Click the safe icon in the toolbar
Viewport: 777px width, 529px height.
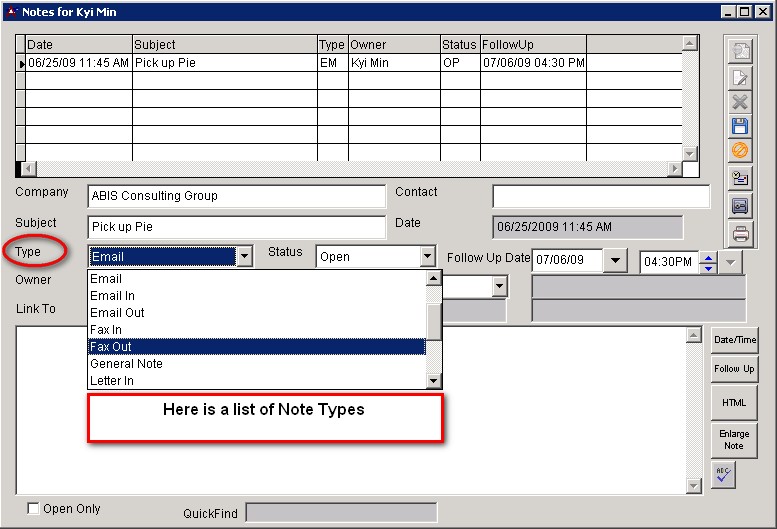point(740,205)
